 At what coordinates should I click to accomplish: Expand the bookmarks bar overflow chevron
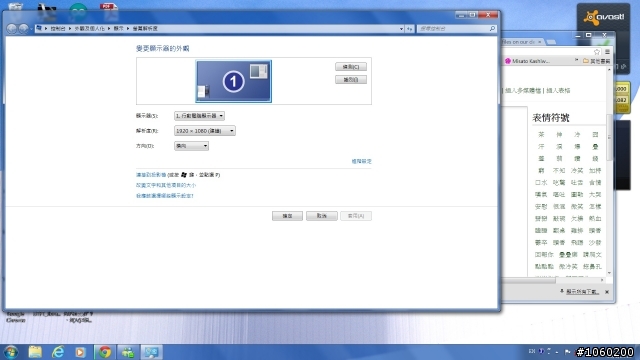[x=576, y=60]
